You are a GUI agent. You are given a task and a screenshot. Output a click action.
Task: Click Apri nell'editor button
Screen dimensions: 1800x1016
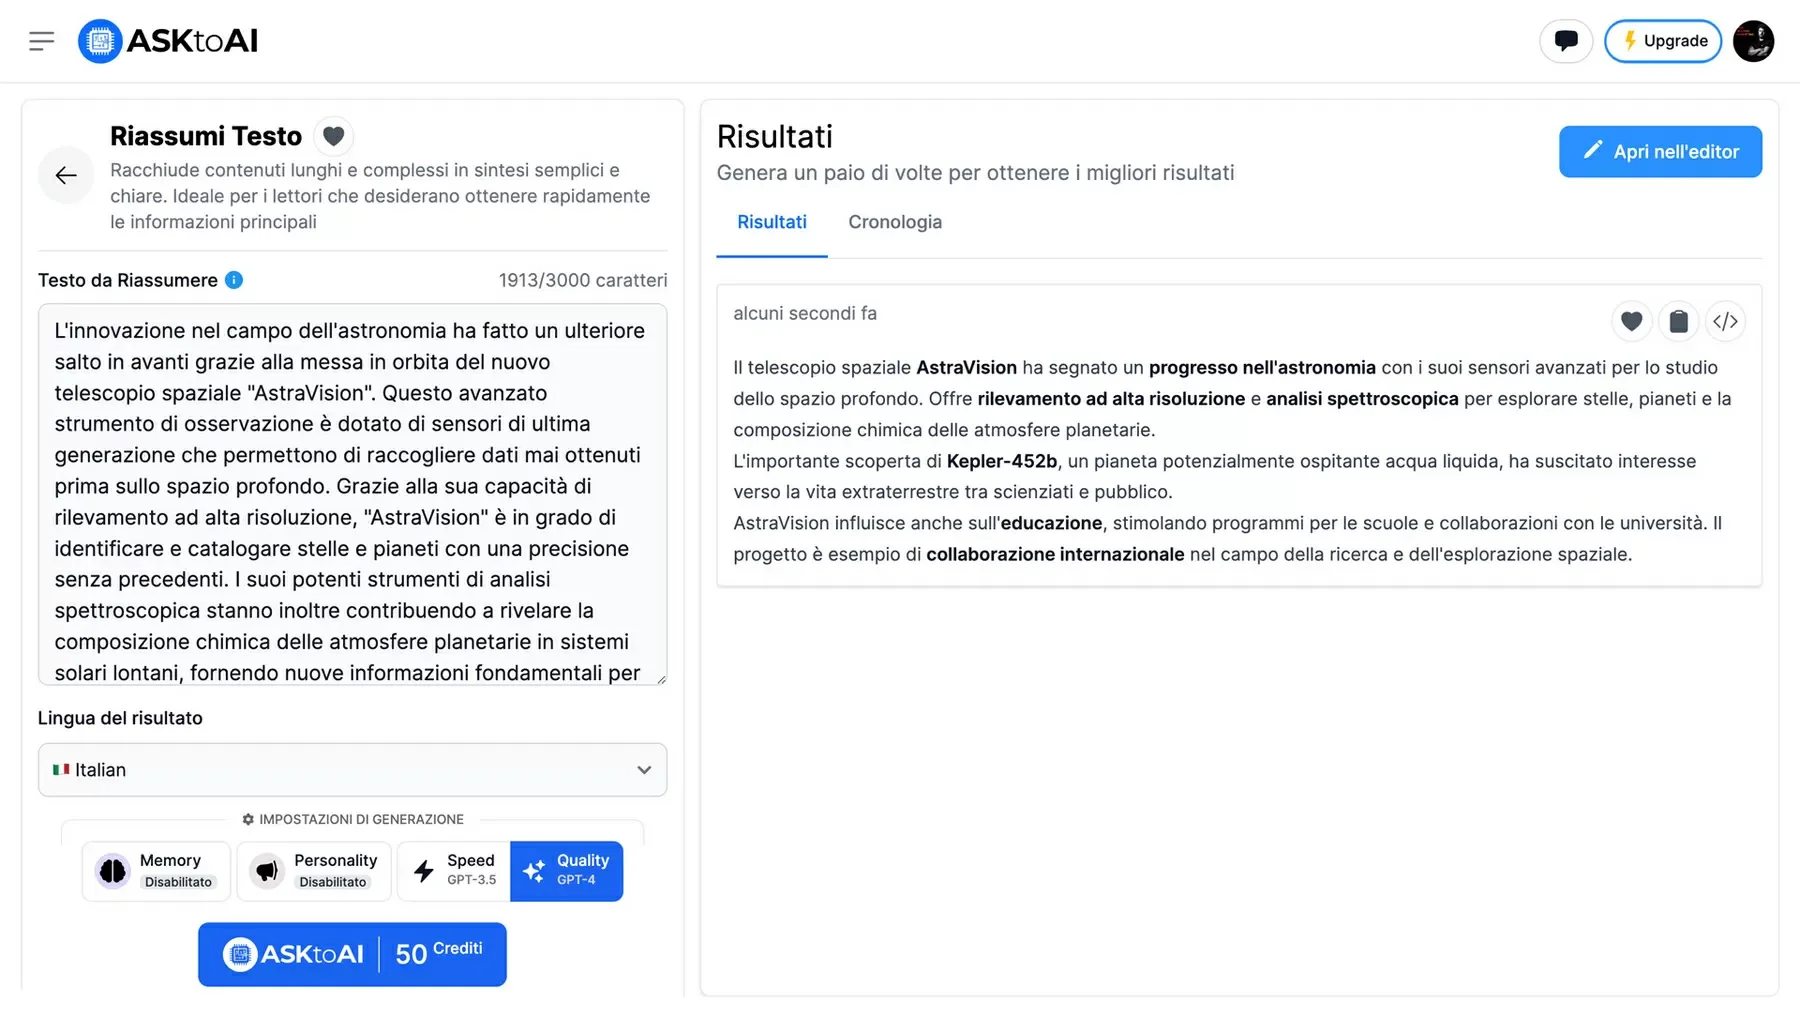1660,152
